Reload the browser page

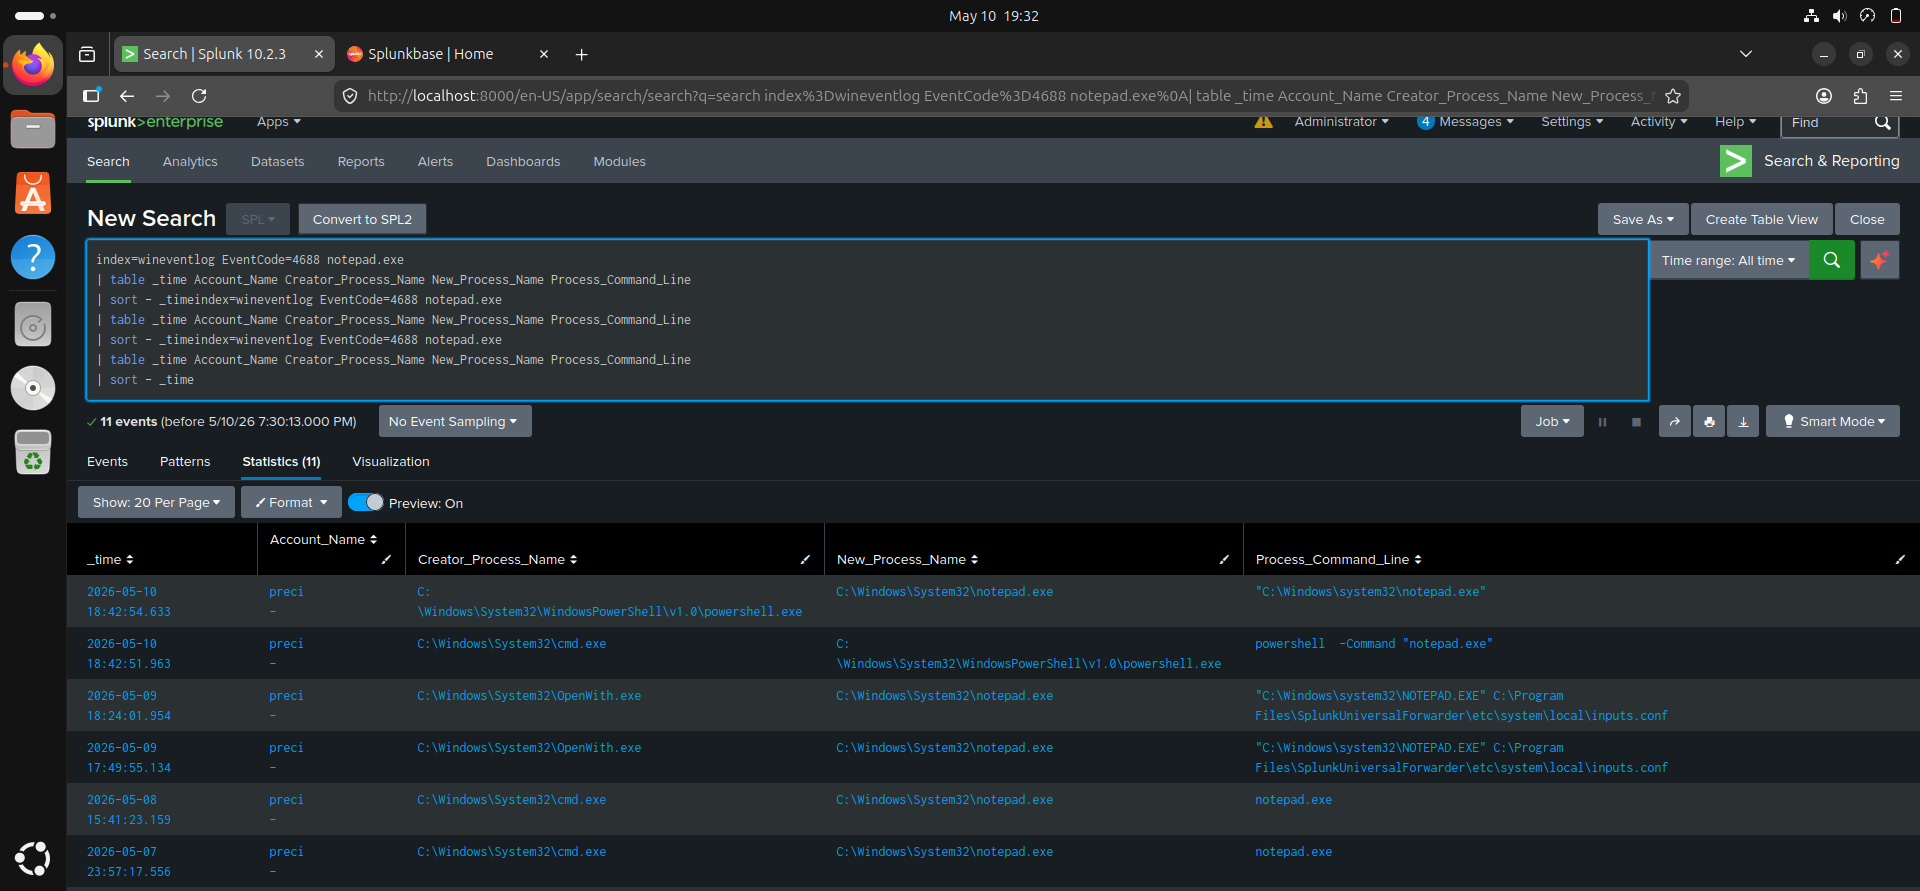point(199,96)
